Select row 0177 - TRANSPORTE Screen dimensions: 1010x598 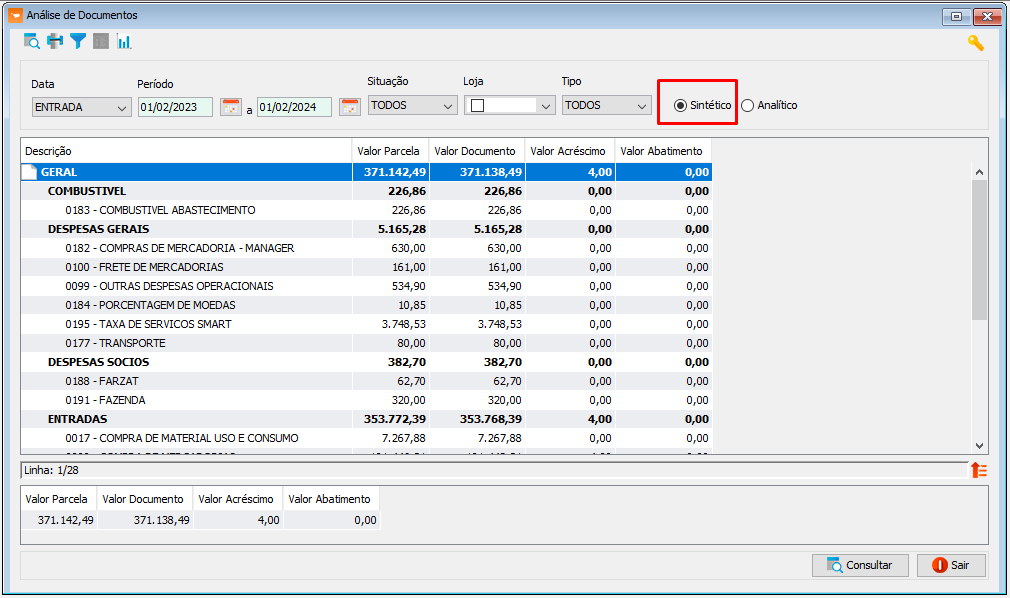[366, 343]
